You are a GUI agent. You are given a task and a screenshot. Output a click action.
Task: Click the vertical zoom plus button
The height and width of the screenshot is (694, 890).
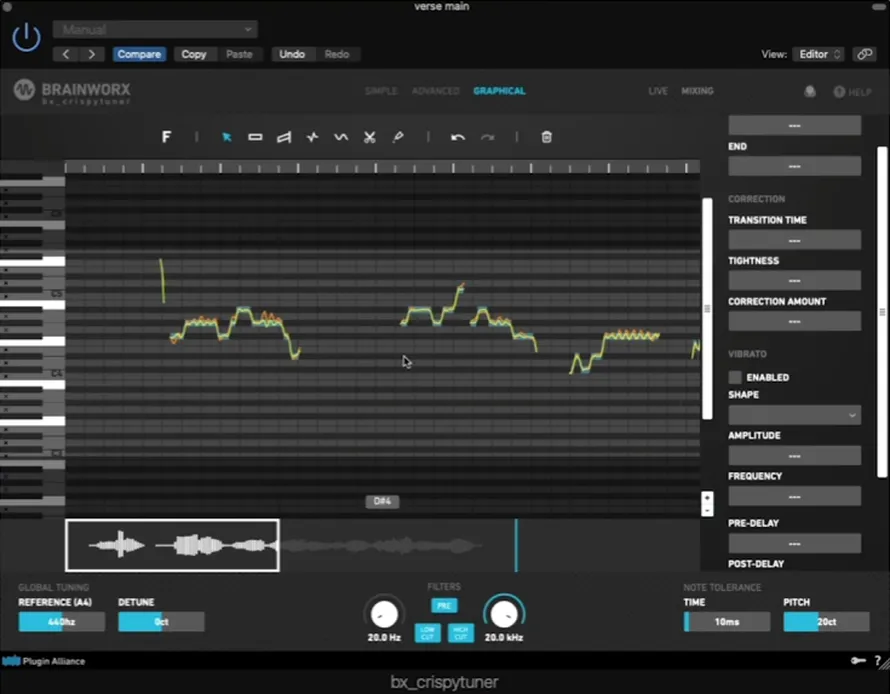tap(707, 498)
